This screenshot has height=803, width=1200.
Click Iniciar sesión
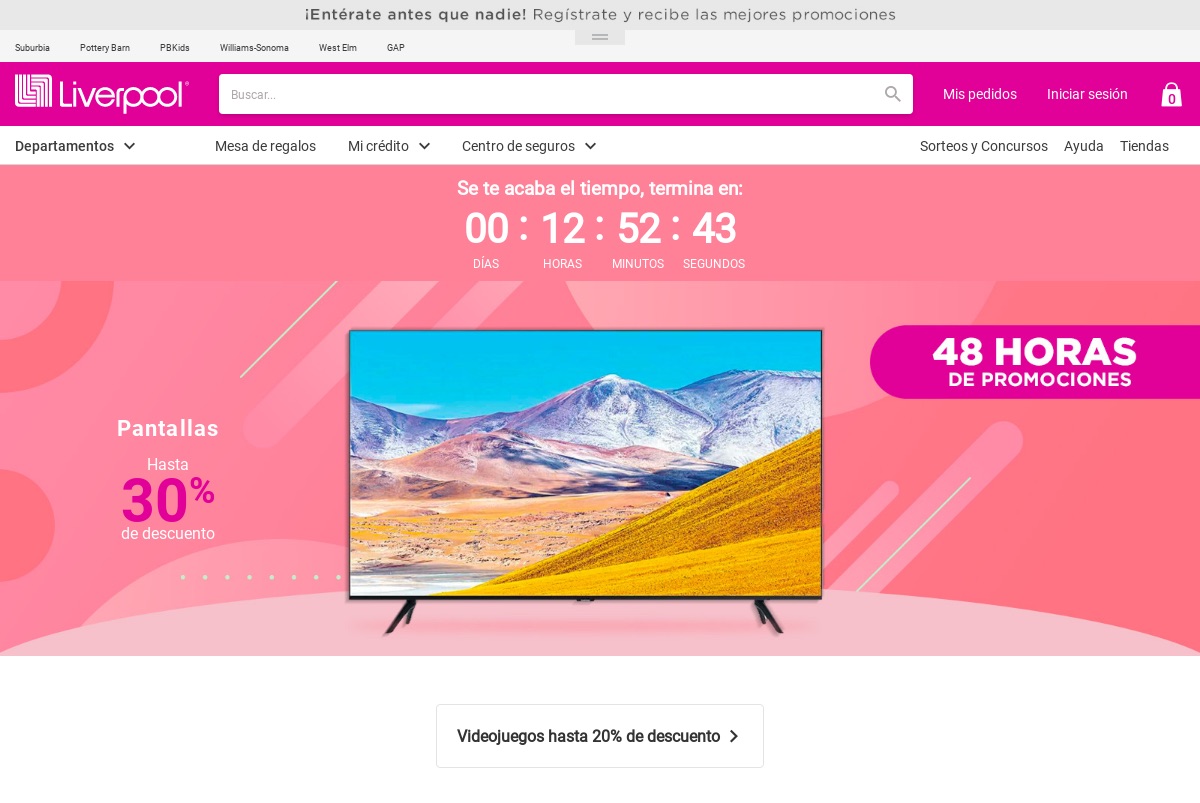pyautogui.click(x=1087, y=94)
